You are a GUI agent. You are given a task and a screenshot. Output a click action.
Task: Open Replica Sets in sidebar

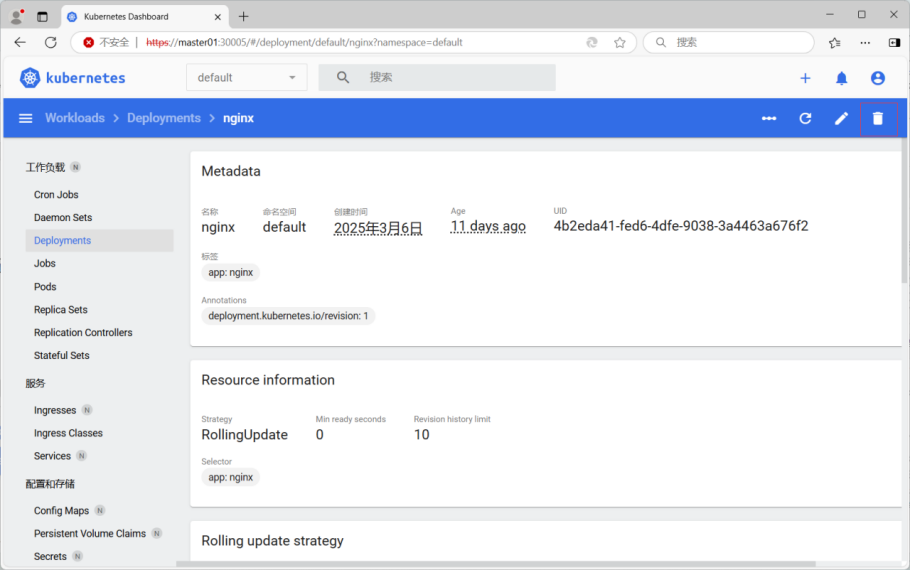click(60, 310)
